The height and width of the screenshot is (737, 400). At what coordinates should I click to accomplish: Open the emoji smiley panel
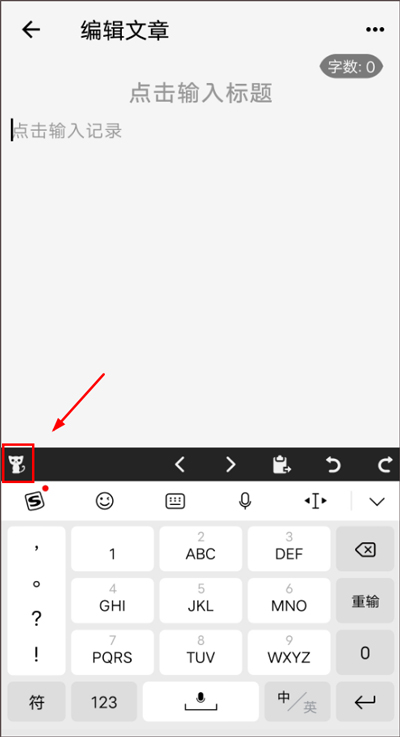(x=104, y=502)
